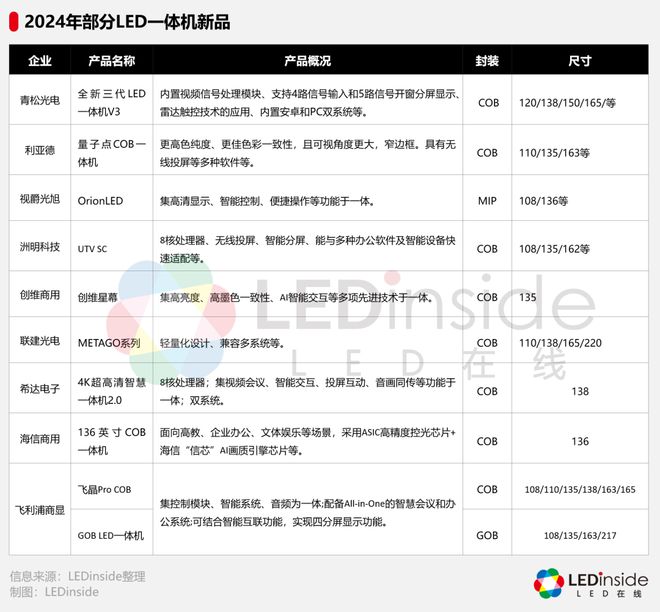Click the LEDinside logo at bottom right

coord(590,583)
